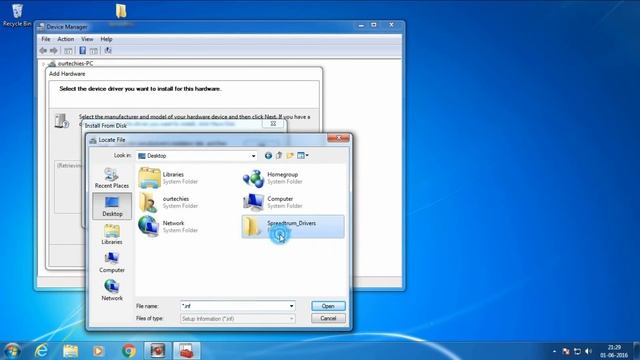This screenshot has height=360, width=640.
Task: Expand the File name dropdown arrow
Action: (291, 306)
